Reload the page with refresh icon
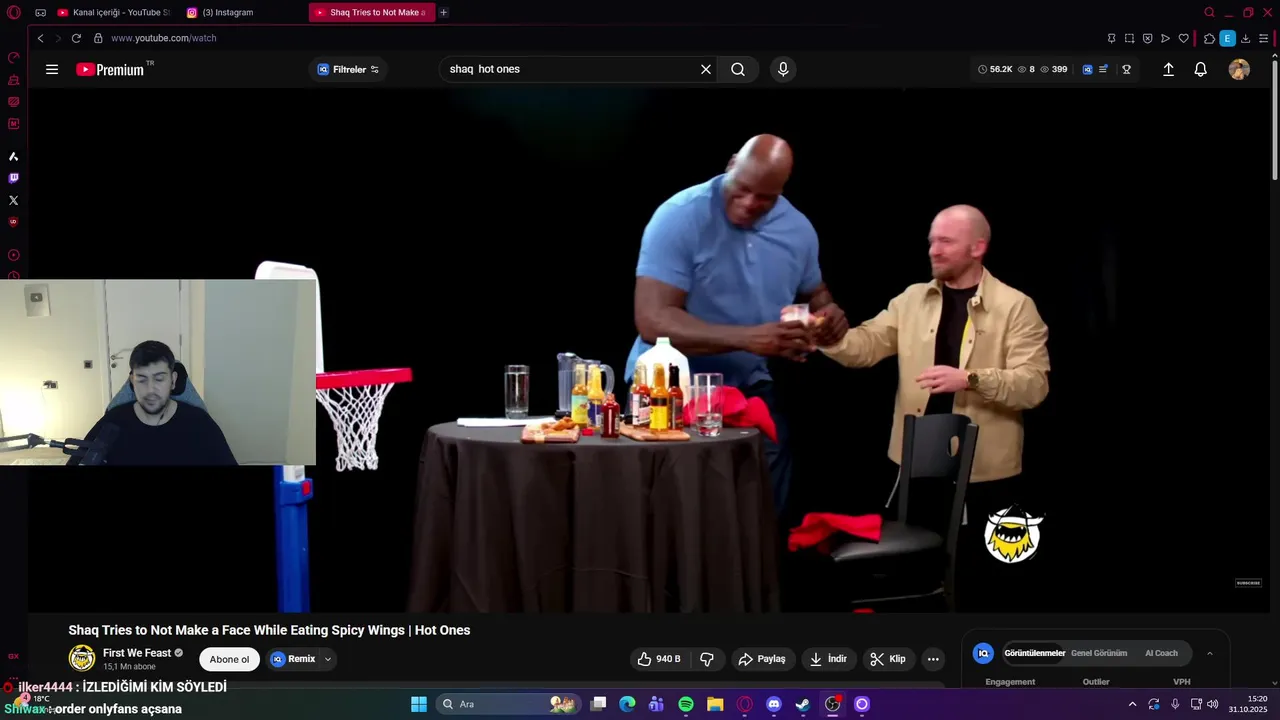The image size is (1280, 720). pyautogui.click(x=76, y=38)
